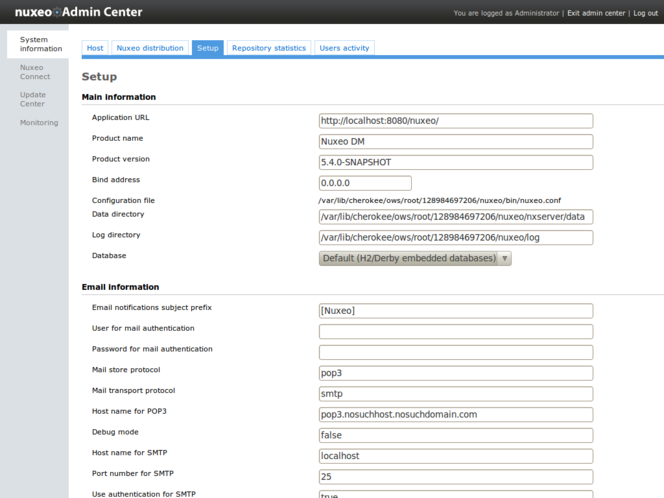
Task: Go to the Users activity tab
Action: pos(344,48)
